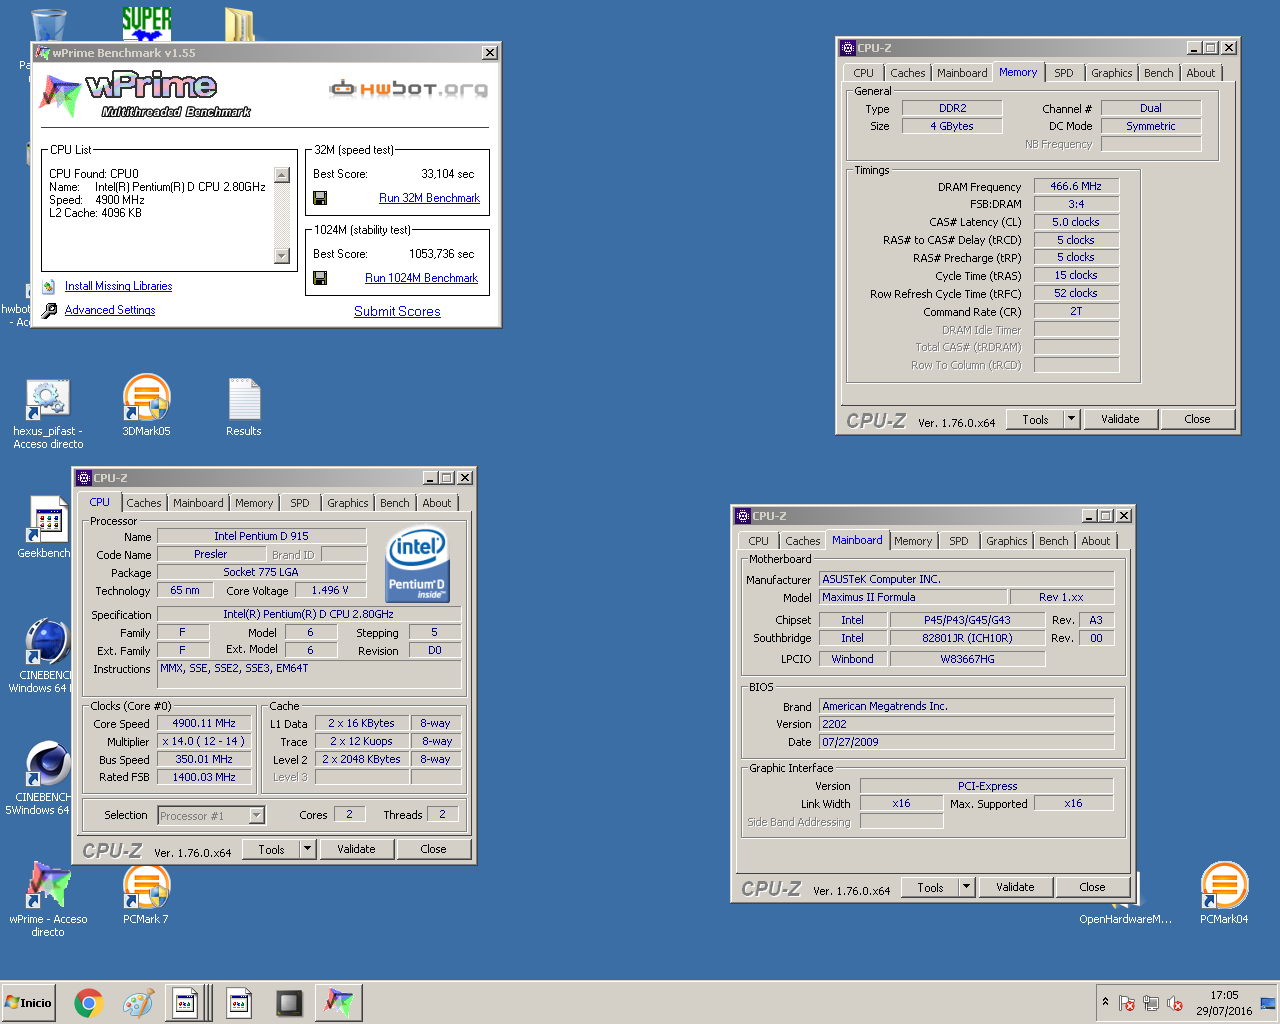1280x1024 pixels.
Task: Click the DRAM Frequency 466.6 MHz value
Action: tap(1076, 186)
